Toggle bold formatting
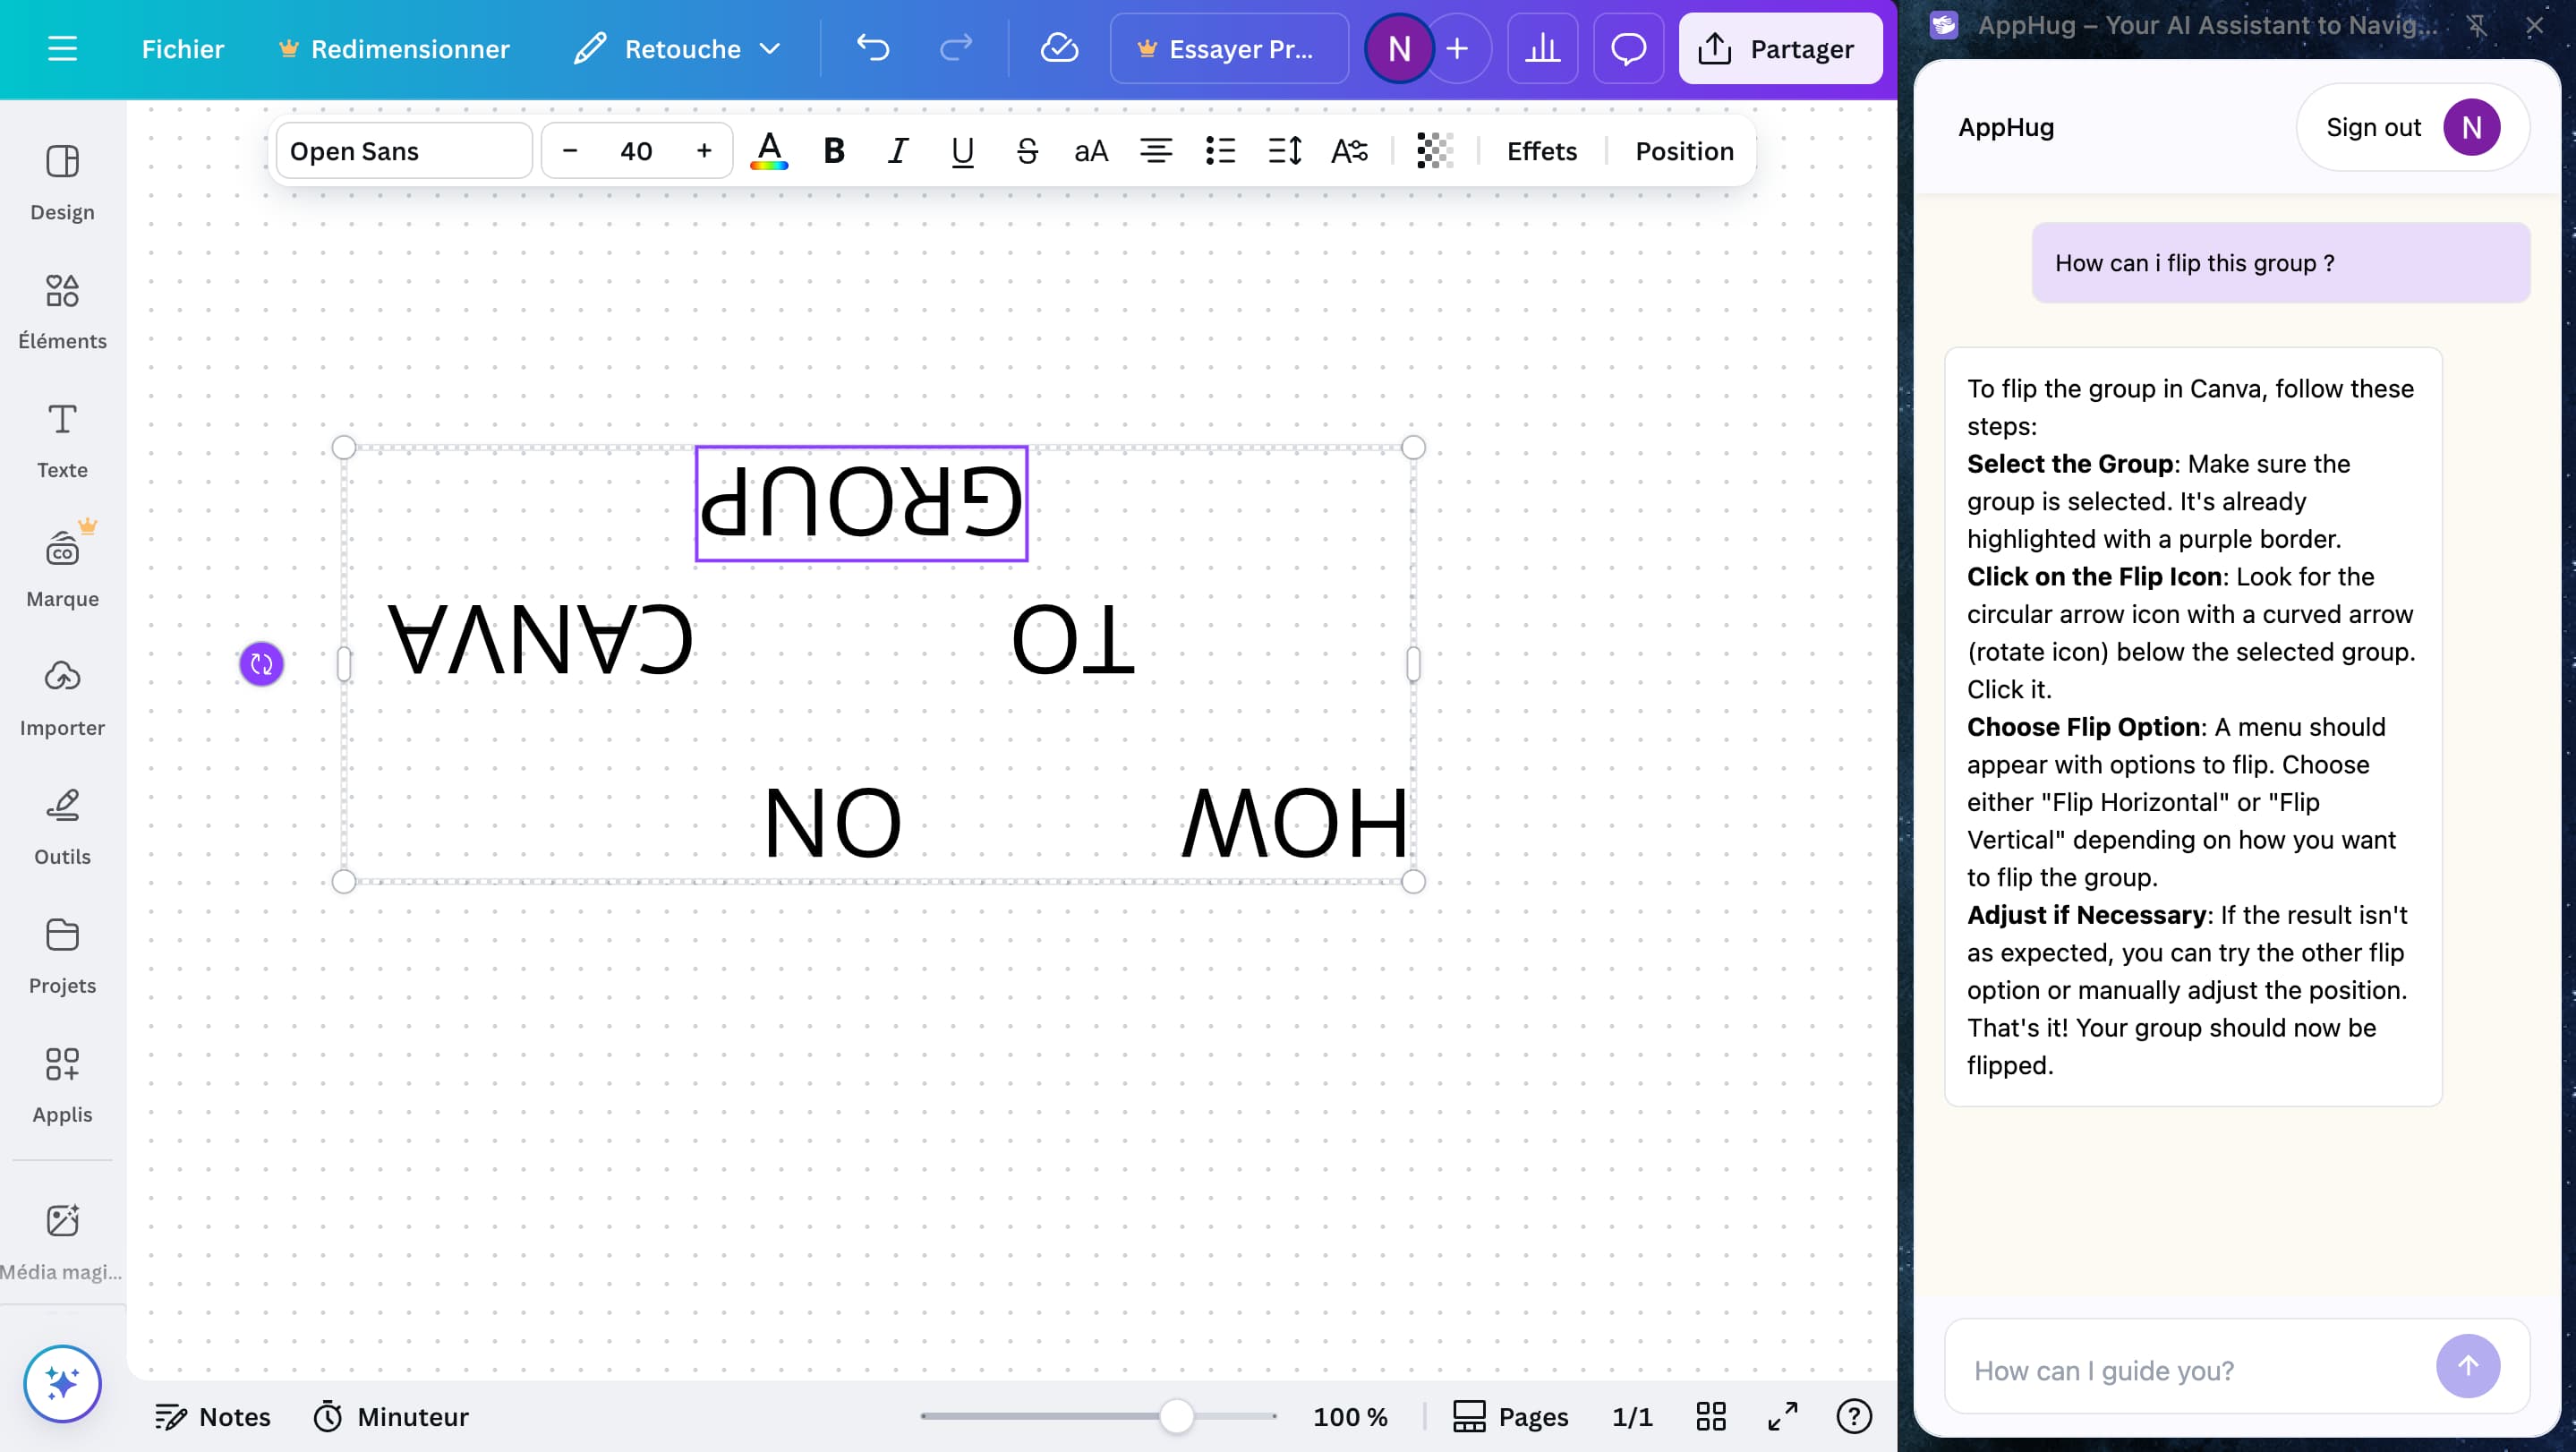 tap(834, 151)
